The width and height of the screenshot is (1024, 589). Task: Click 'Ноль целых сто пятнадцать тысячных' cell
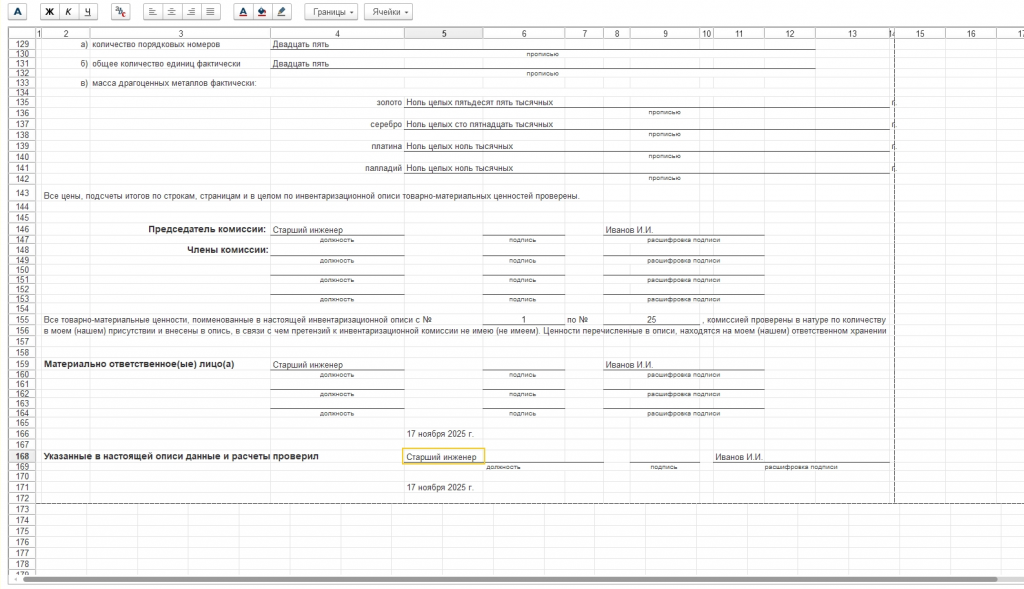[479, 124]
